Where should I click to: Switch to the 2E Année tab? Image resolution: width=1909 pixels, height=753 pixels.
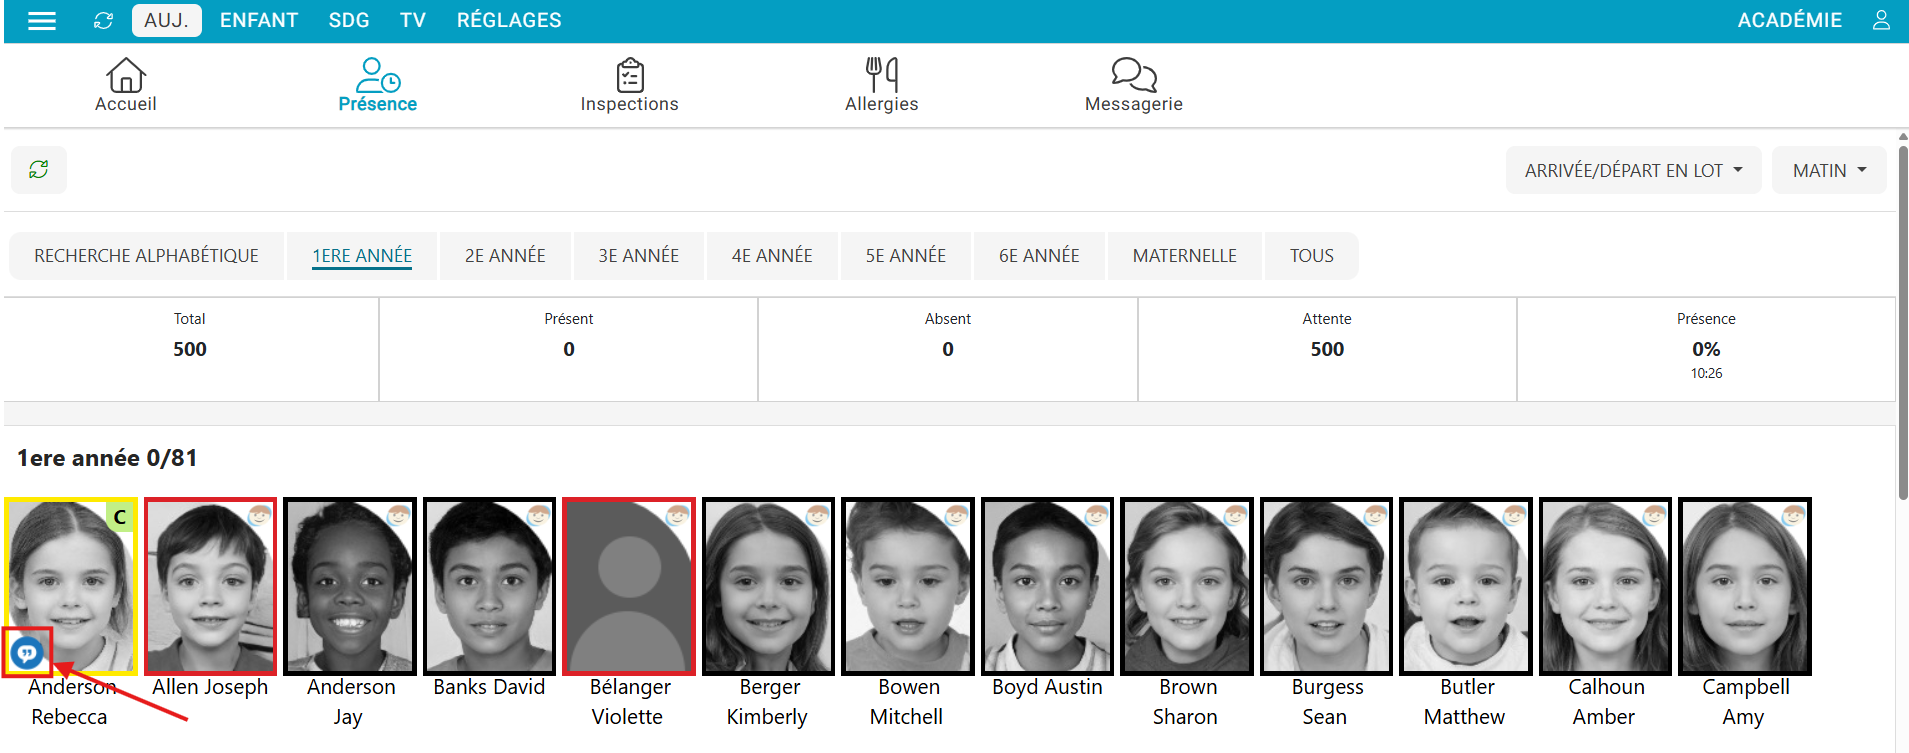pyautogui.click(x=505, y=256)
